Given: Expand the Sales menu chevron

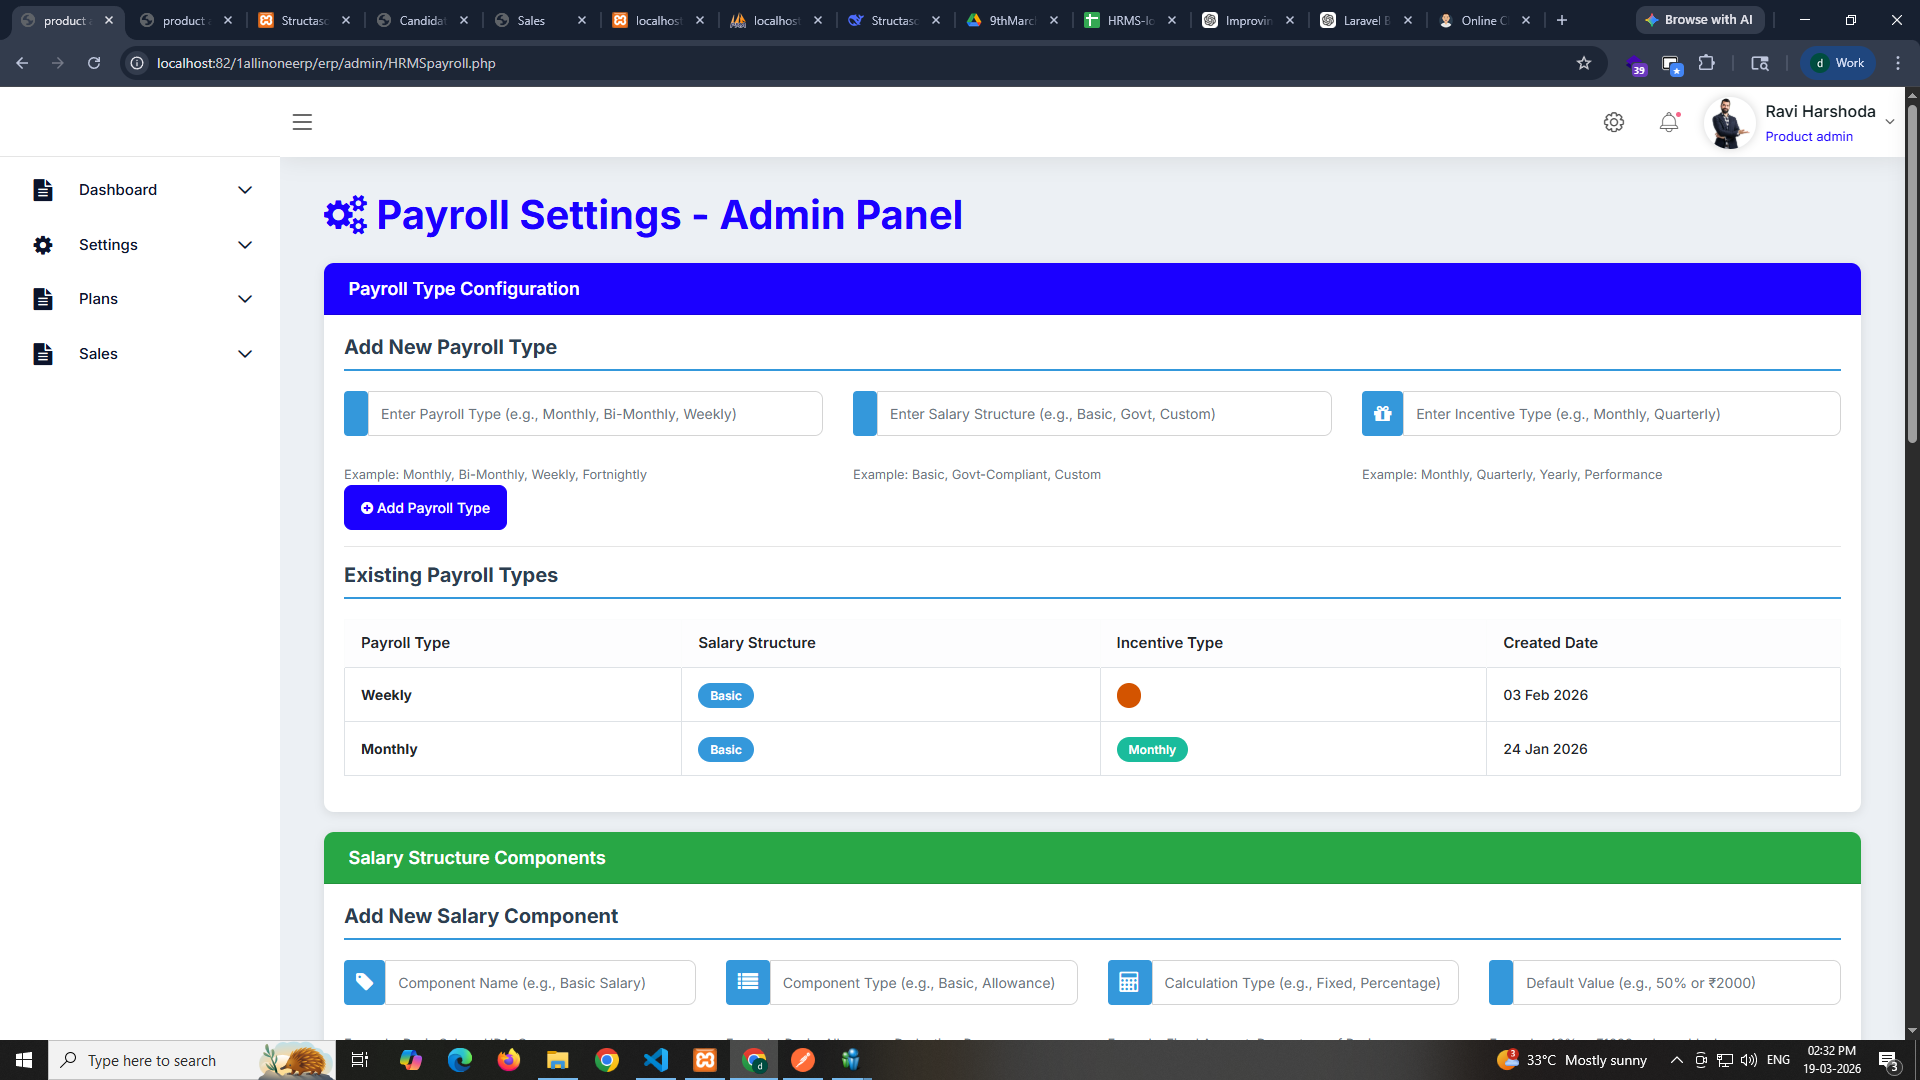Looking at the screenshot, I should click(245, 354).
